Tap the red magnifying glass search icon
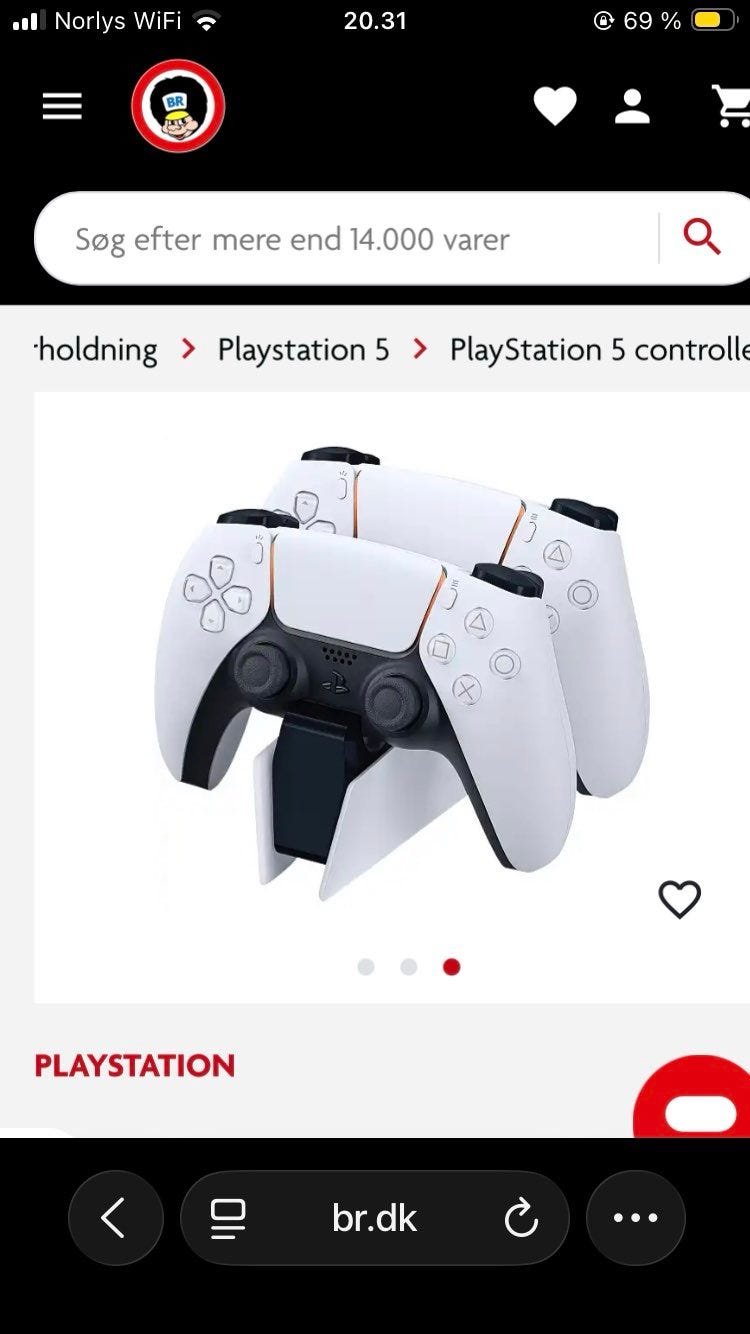The width and height of the screenshot is (750, 1334). (702, 238)
